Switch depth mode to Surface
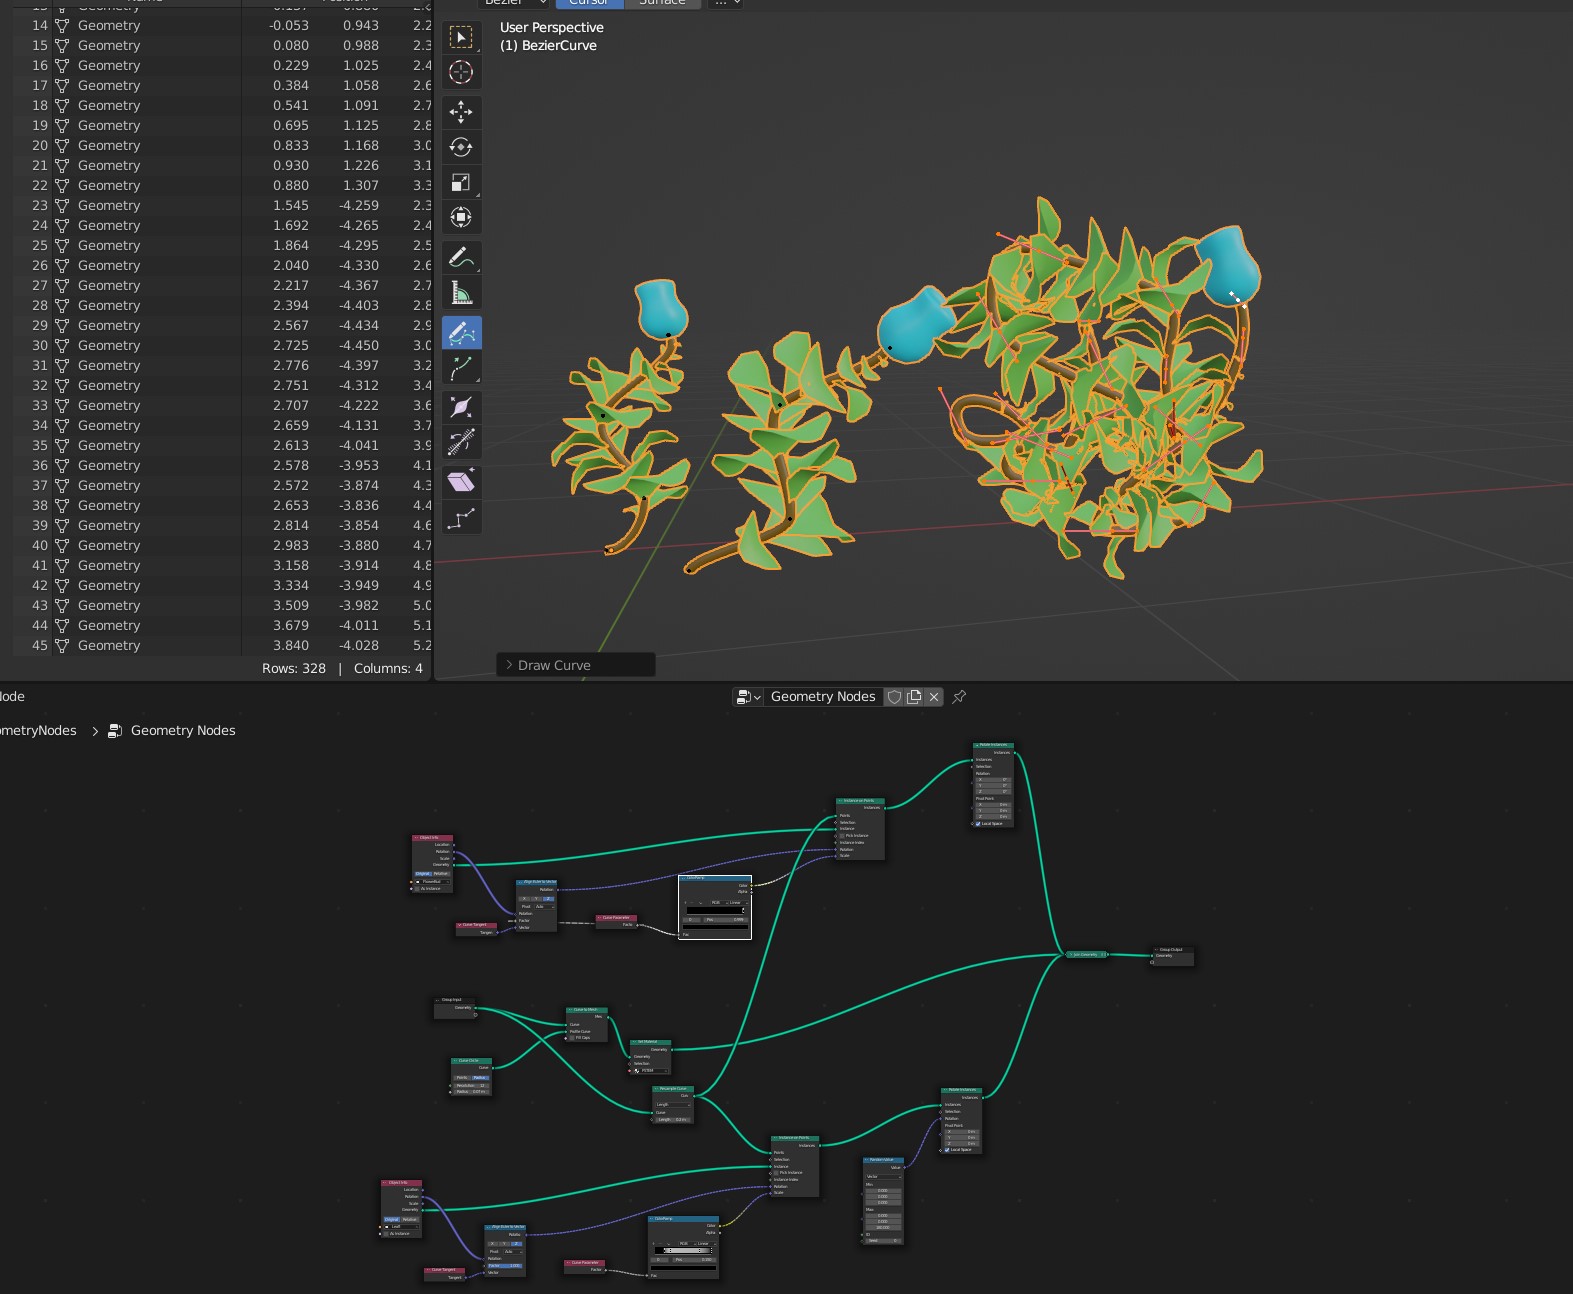This screenshot has width=1573, height=1294. [x=662, y=3]
